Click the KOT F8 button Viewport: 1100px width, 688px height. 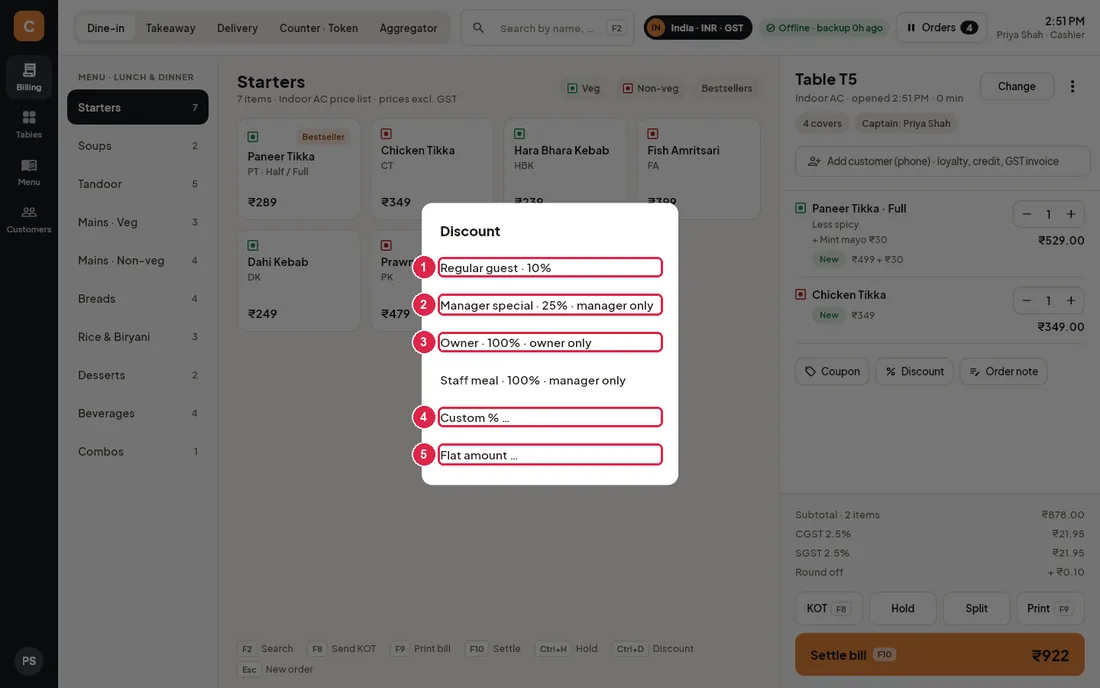[829, 608]
